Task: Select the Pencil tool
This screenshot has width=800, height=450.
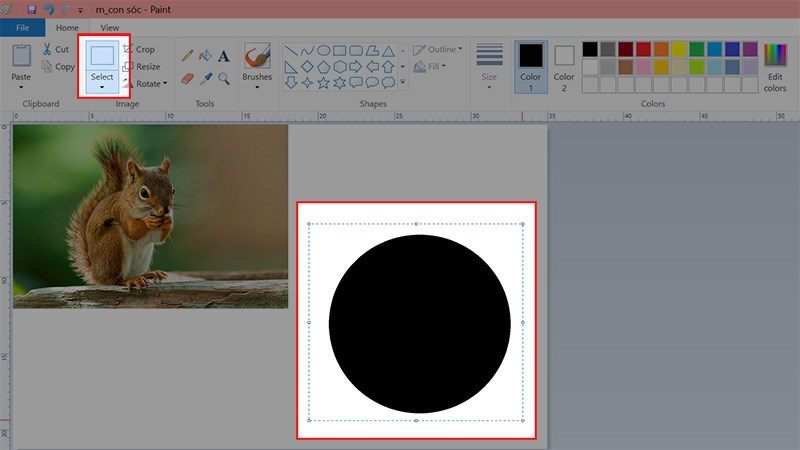Action: pos(187,56)
